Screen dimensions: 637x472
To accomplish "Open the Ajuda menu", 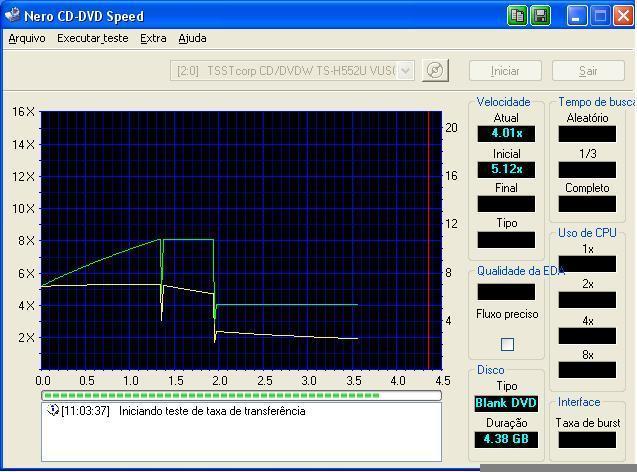I will pos(192,38).
